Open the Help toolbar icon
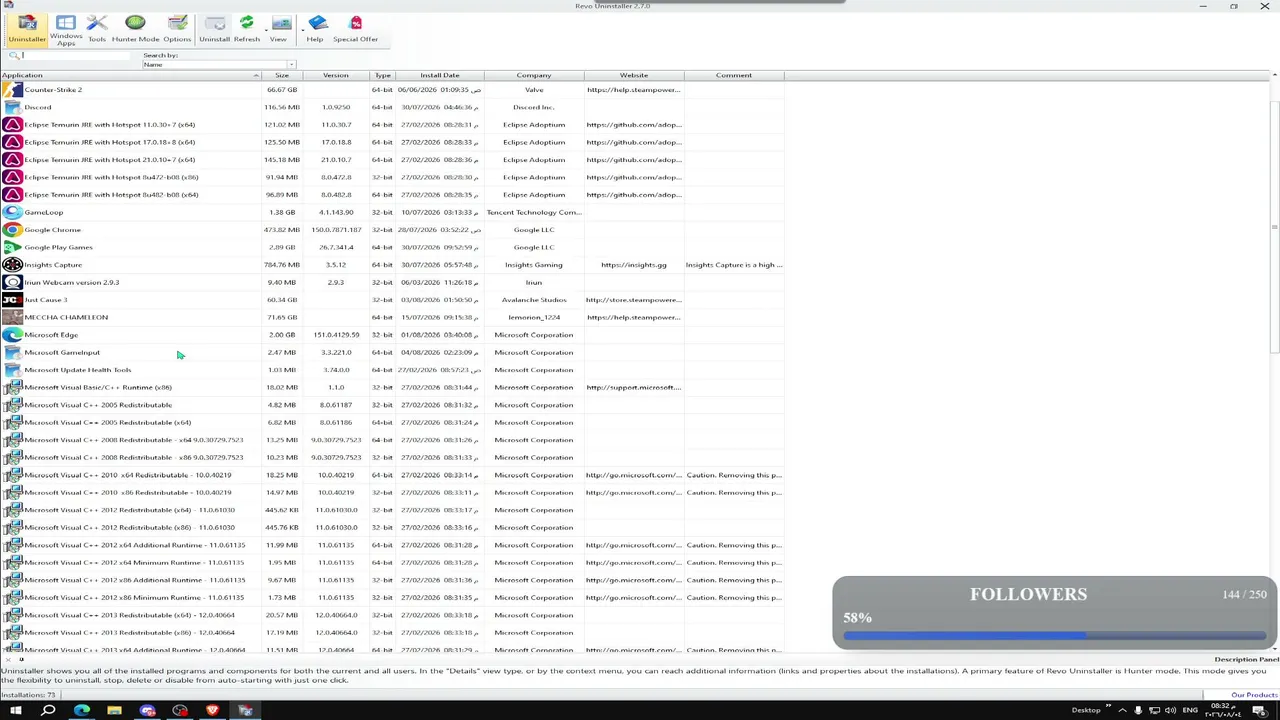1280x720 pixels. tap(315, 28)
